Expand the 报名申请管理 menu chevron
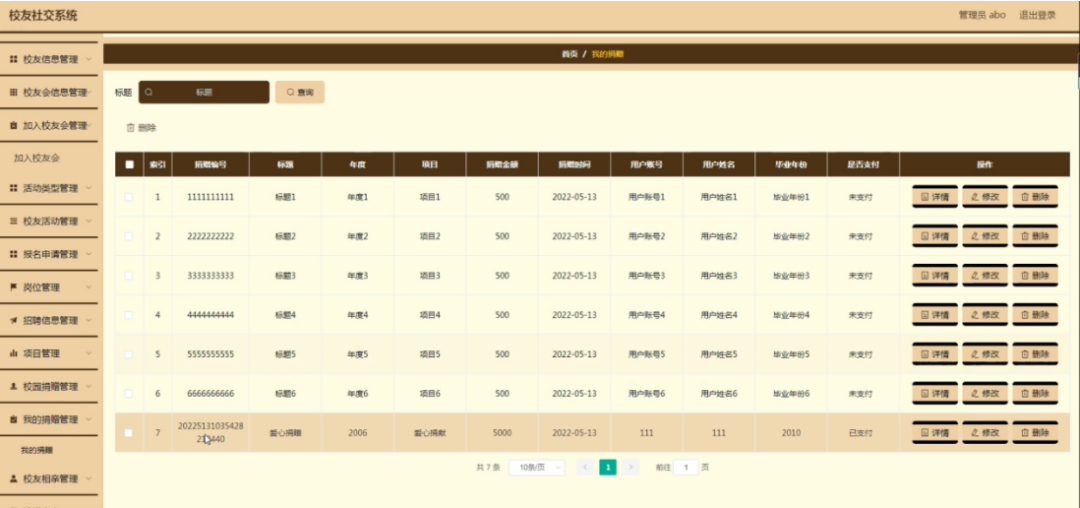 click(x=89, y=254)
